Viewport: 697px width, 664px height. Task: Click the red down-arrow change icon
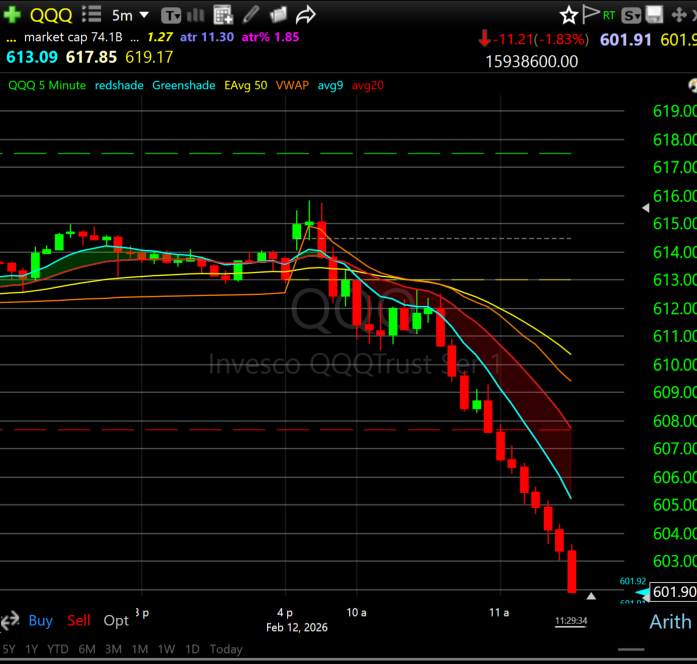[484, 39]
